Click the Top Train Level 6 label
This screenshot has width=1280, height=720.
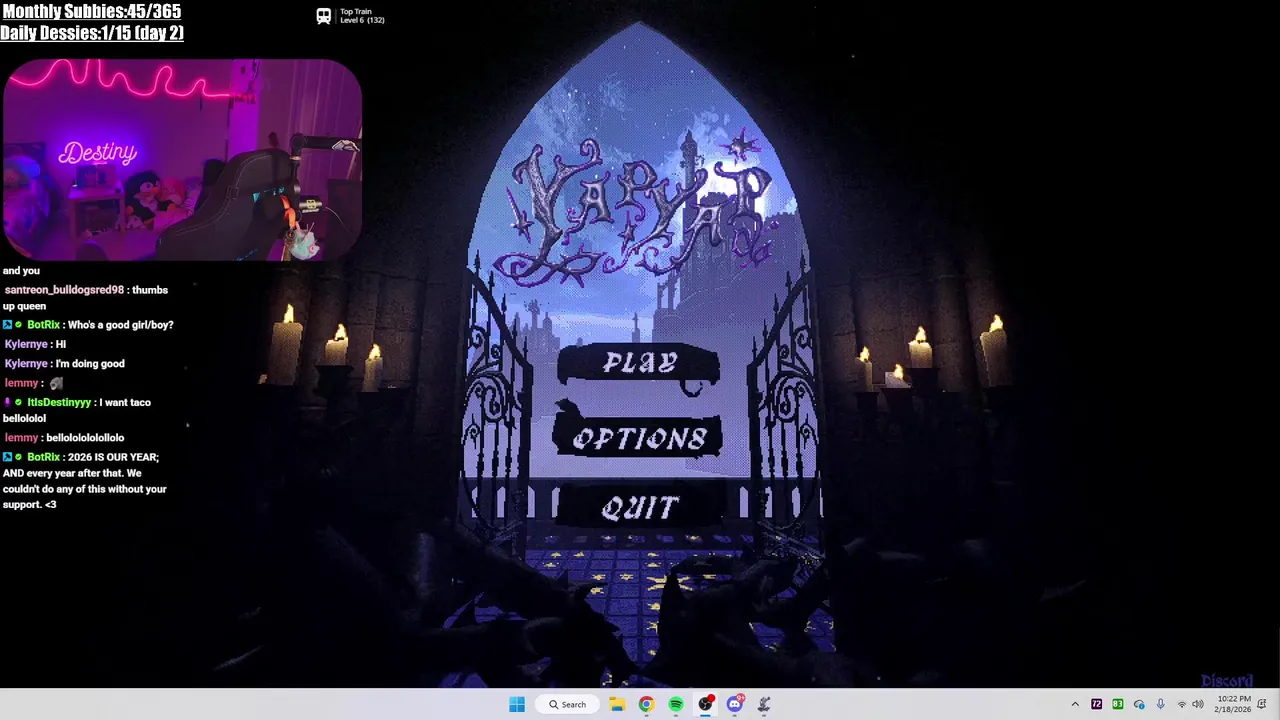[x=362, y=16]
